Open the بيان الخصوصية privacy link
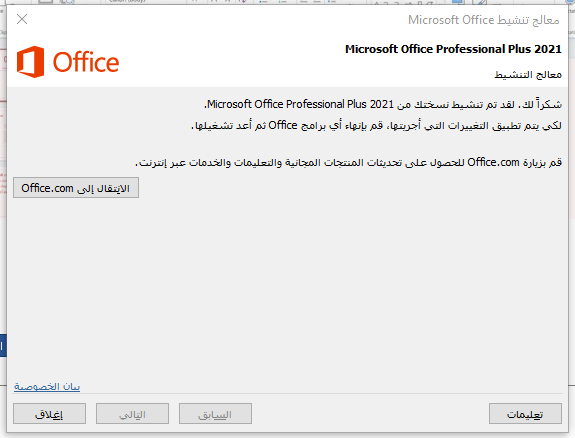This screenshot has height=438, width=575. pyautogui.click(x=47, y=386)
